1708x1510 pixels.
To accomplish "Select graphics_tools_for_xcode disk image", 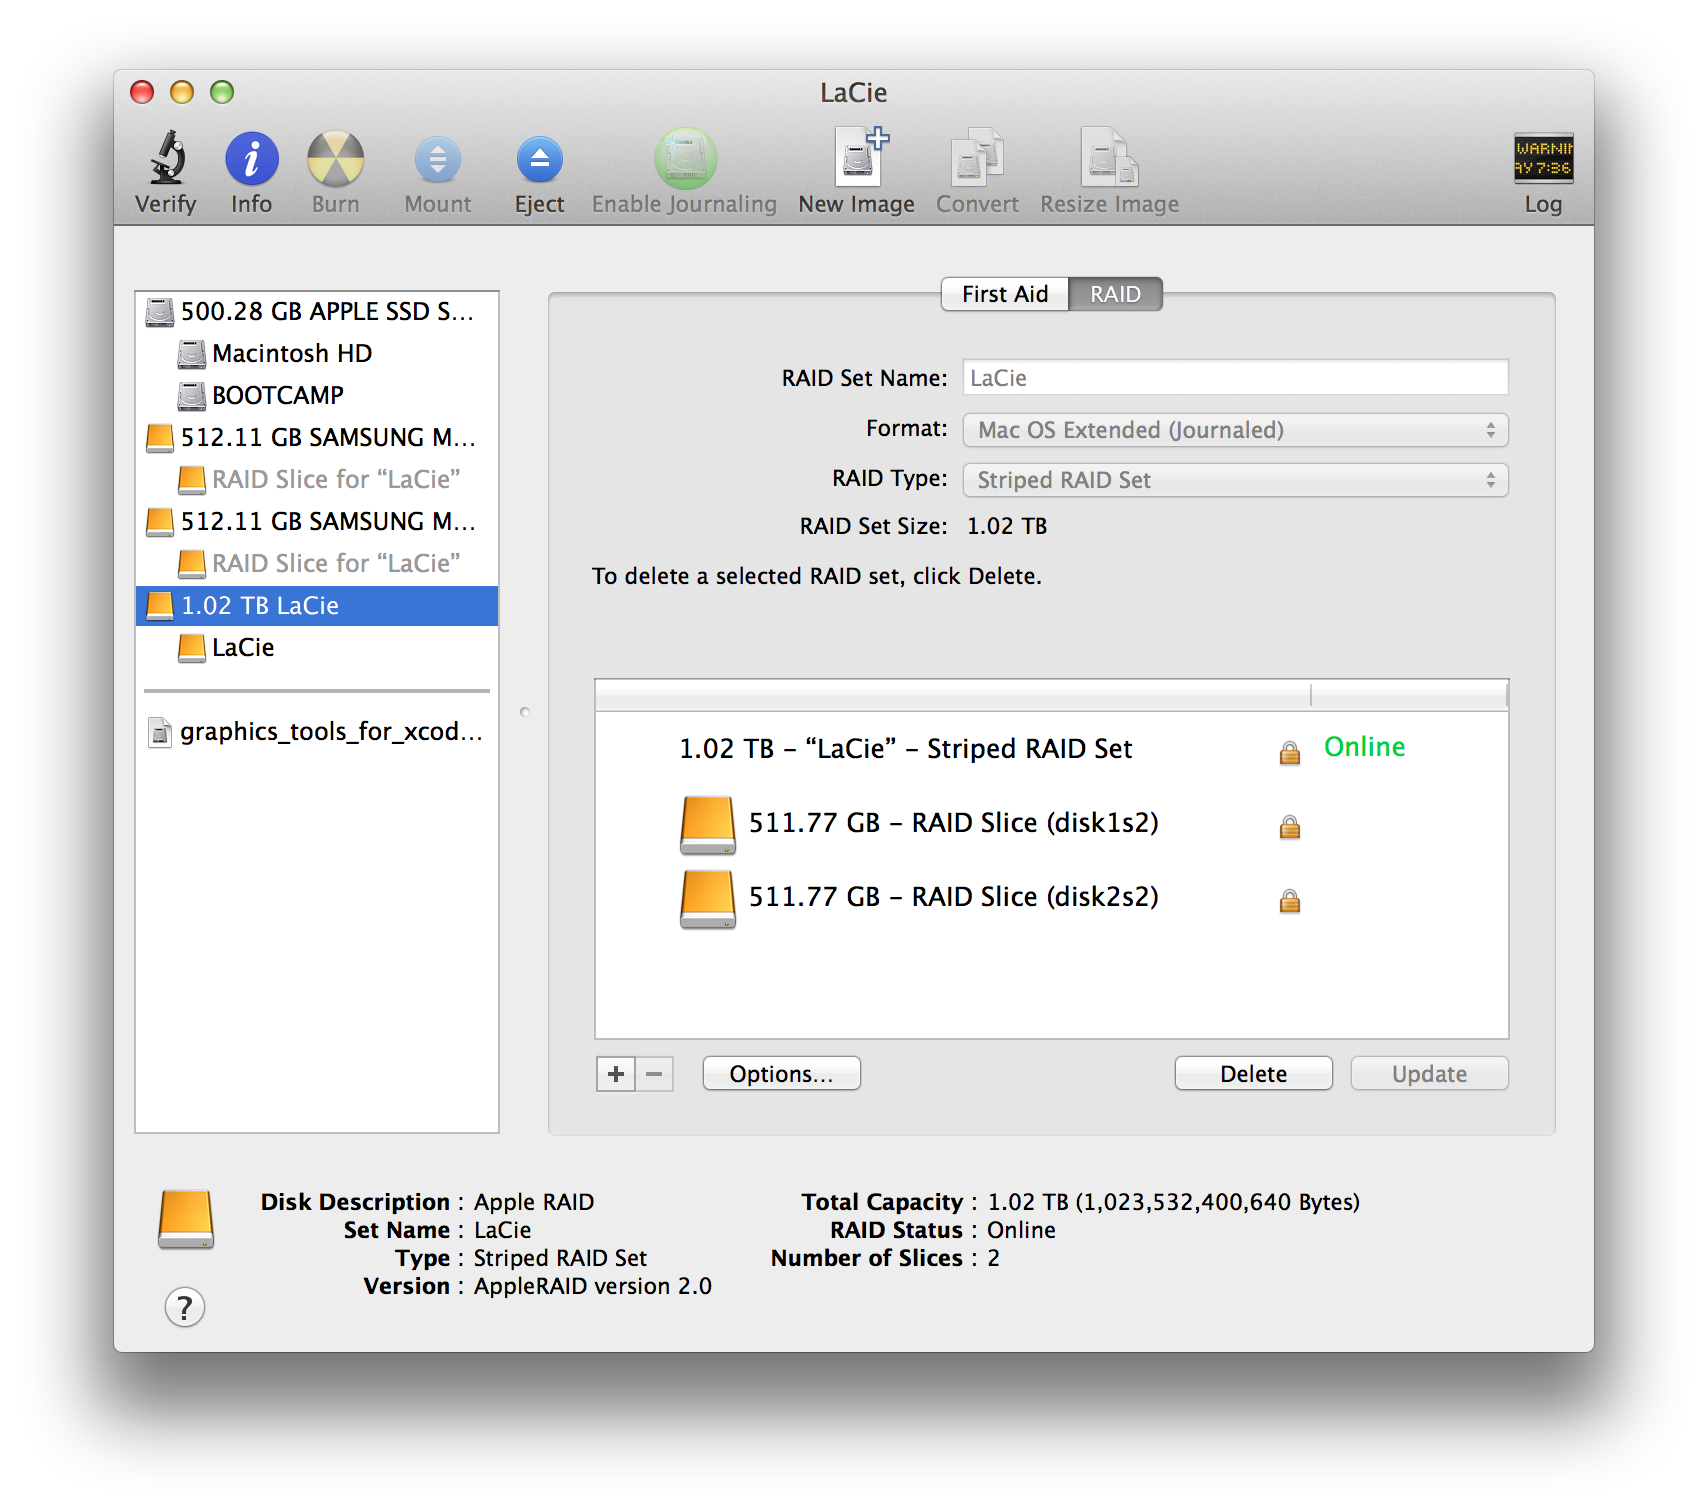I will pos(317,732).
